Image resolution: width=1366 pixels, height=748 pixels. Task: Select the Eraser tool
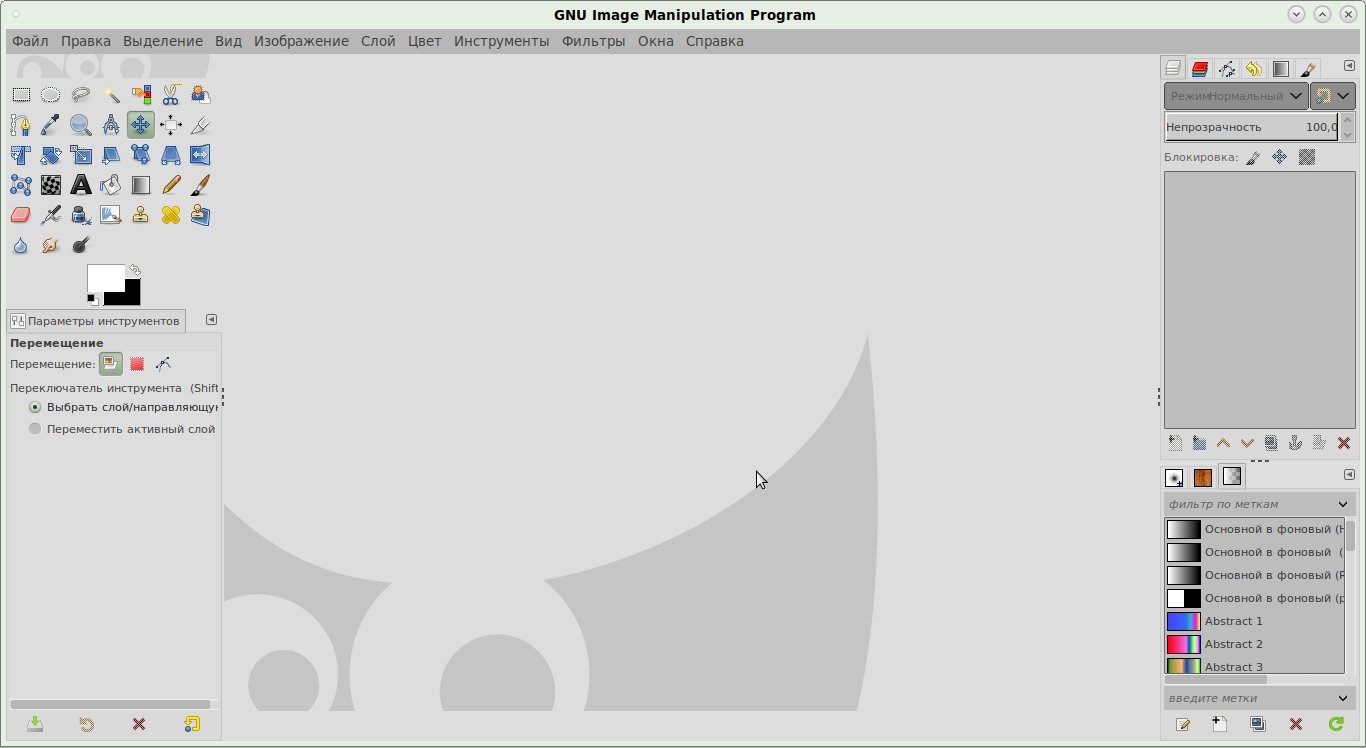pyautogui.click(x=21, y=215)
